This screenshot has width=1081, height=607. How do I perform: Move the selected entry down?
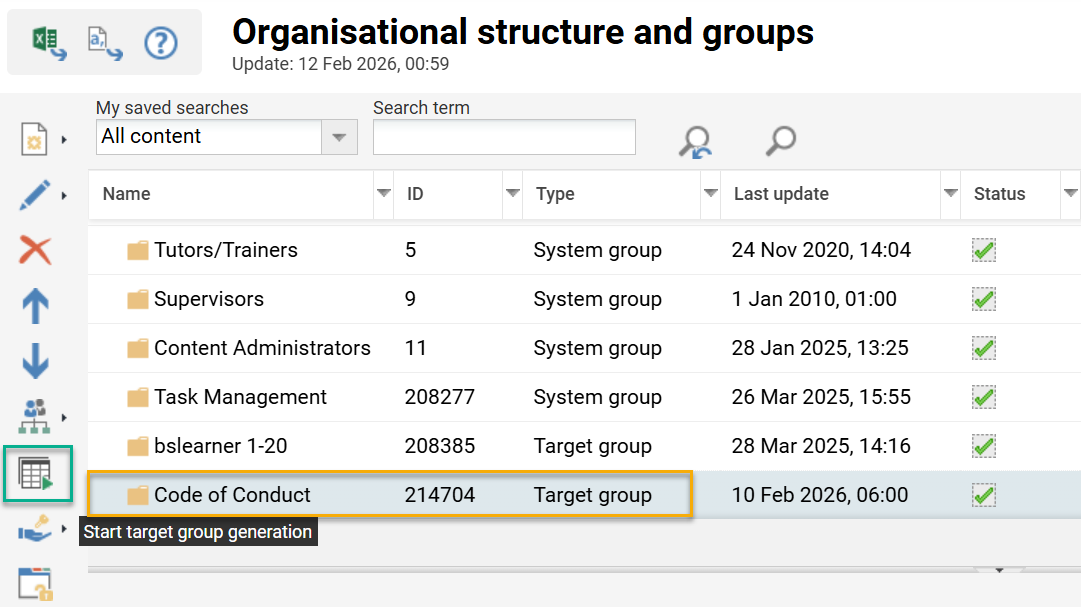pos(36,361)
